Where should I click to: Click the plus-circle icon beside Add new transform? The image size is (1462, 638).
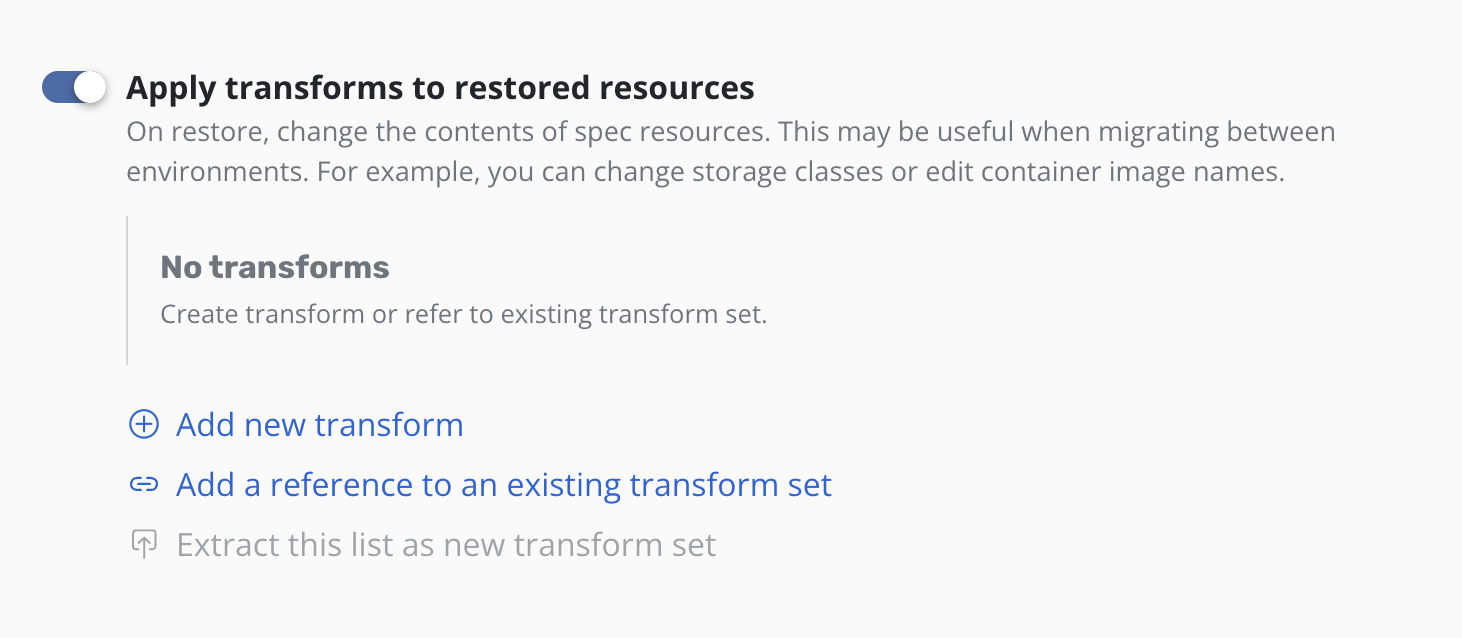(144, 424)
